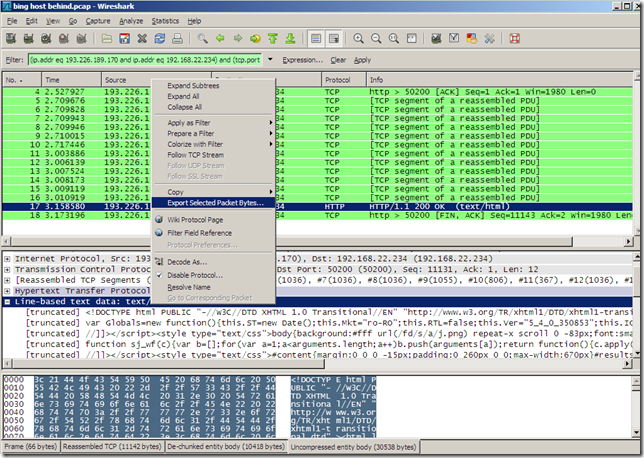
Task: Jump to first packet icon
Action: (273, 39)
